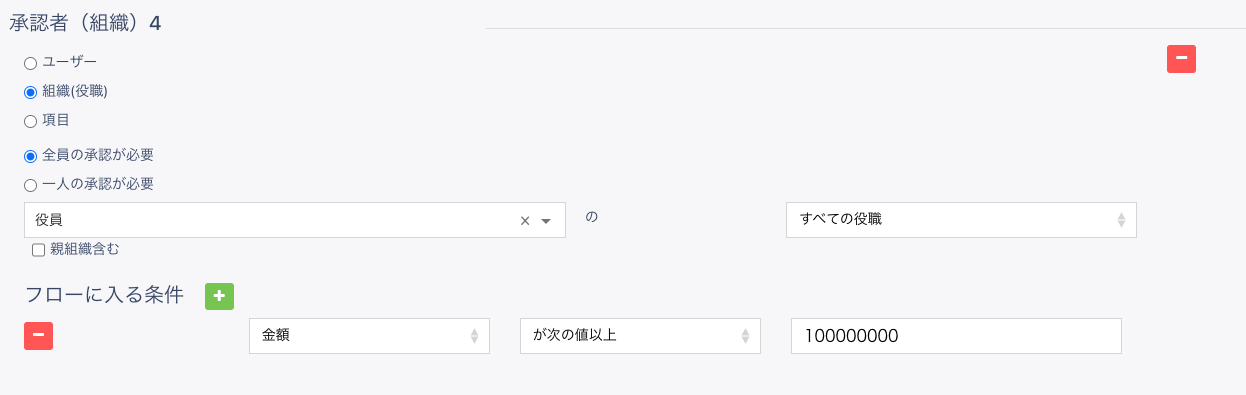Click the の label between the selectors
The image size is (1246, 395).
pyautogui.click(x=591, y=216)
